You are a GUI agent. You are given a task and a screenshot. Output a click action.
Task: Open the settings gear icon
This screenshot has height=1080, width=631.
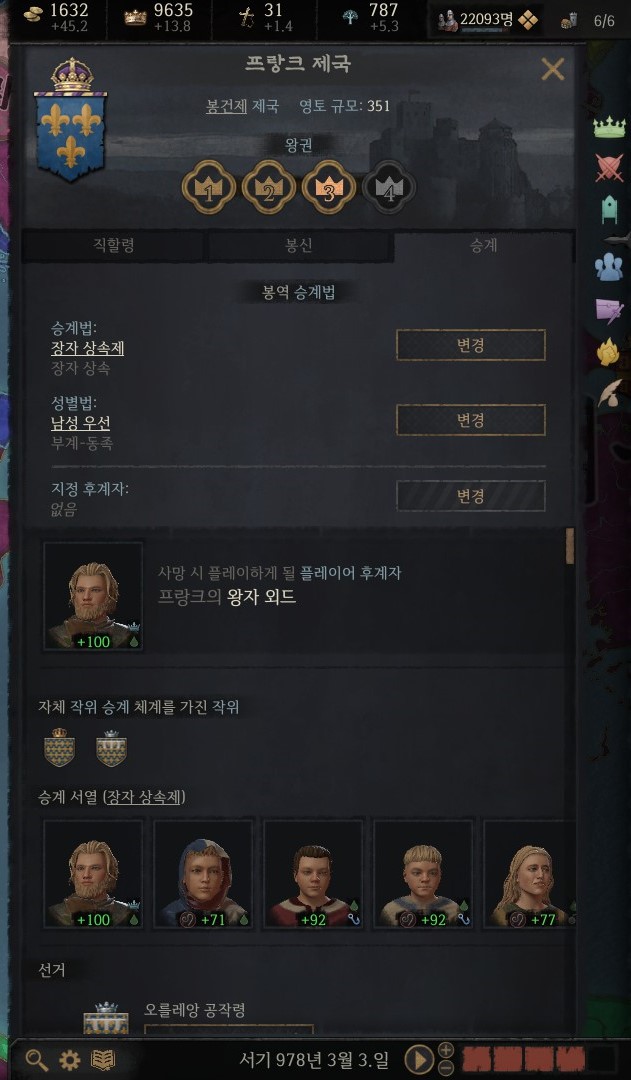(x=70, y=1059)
